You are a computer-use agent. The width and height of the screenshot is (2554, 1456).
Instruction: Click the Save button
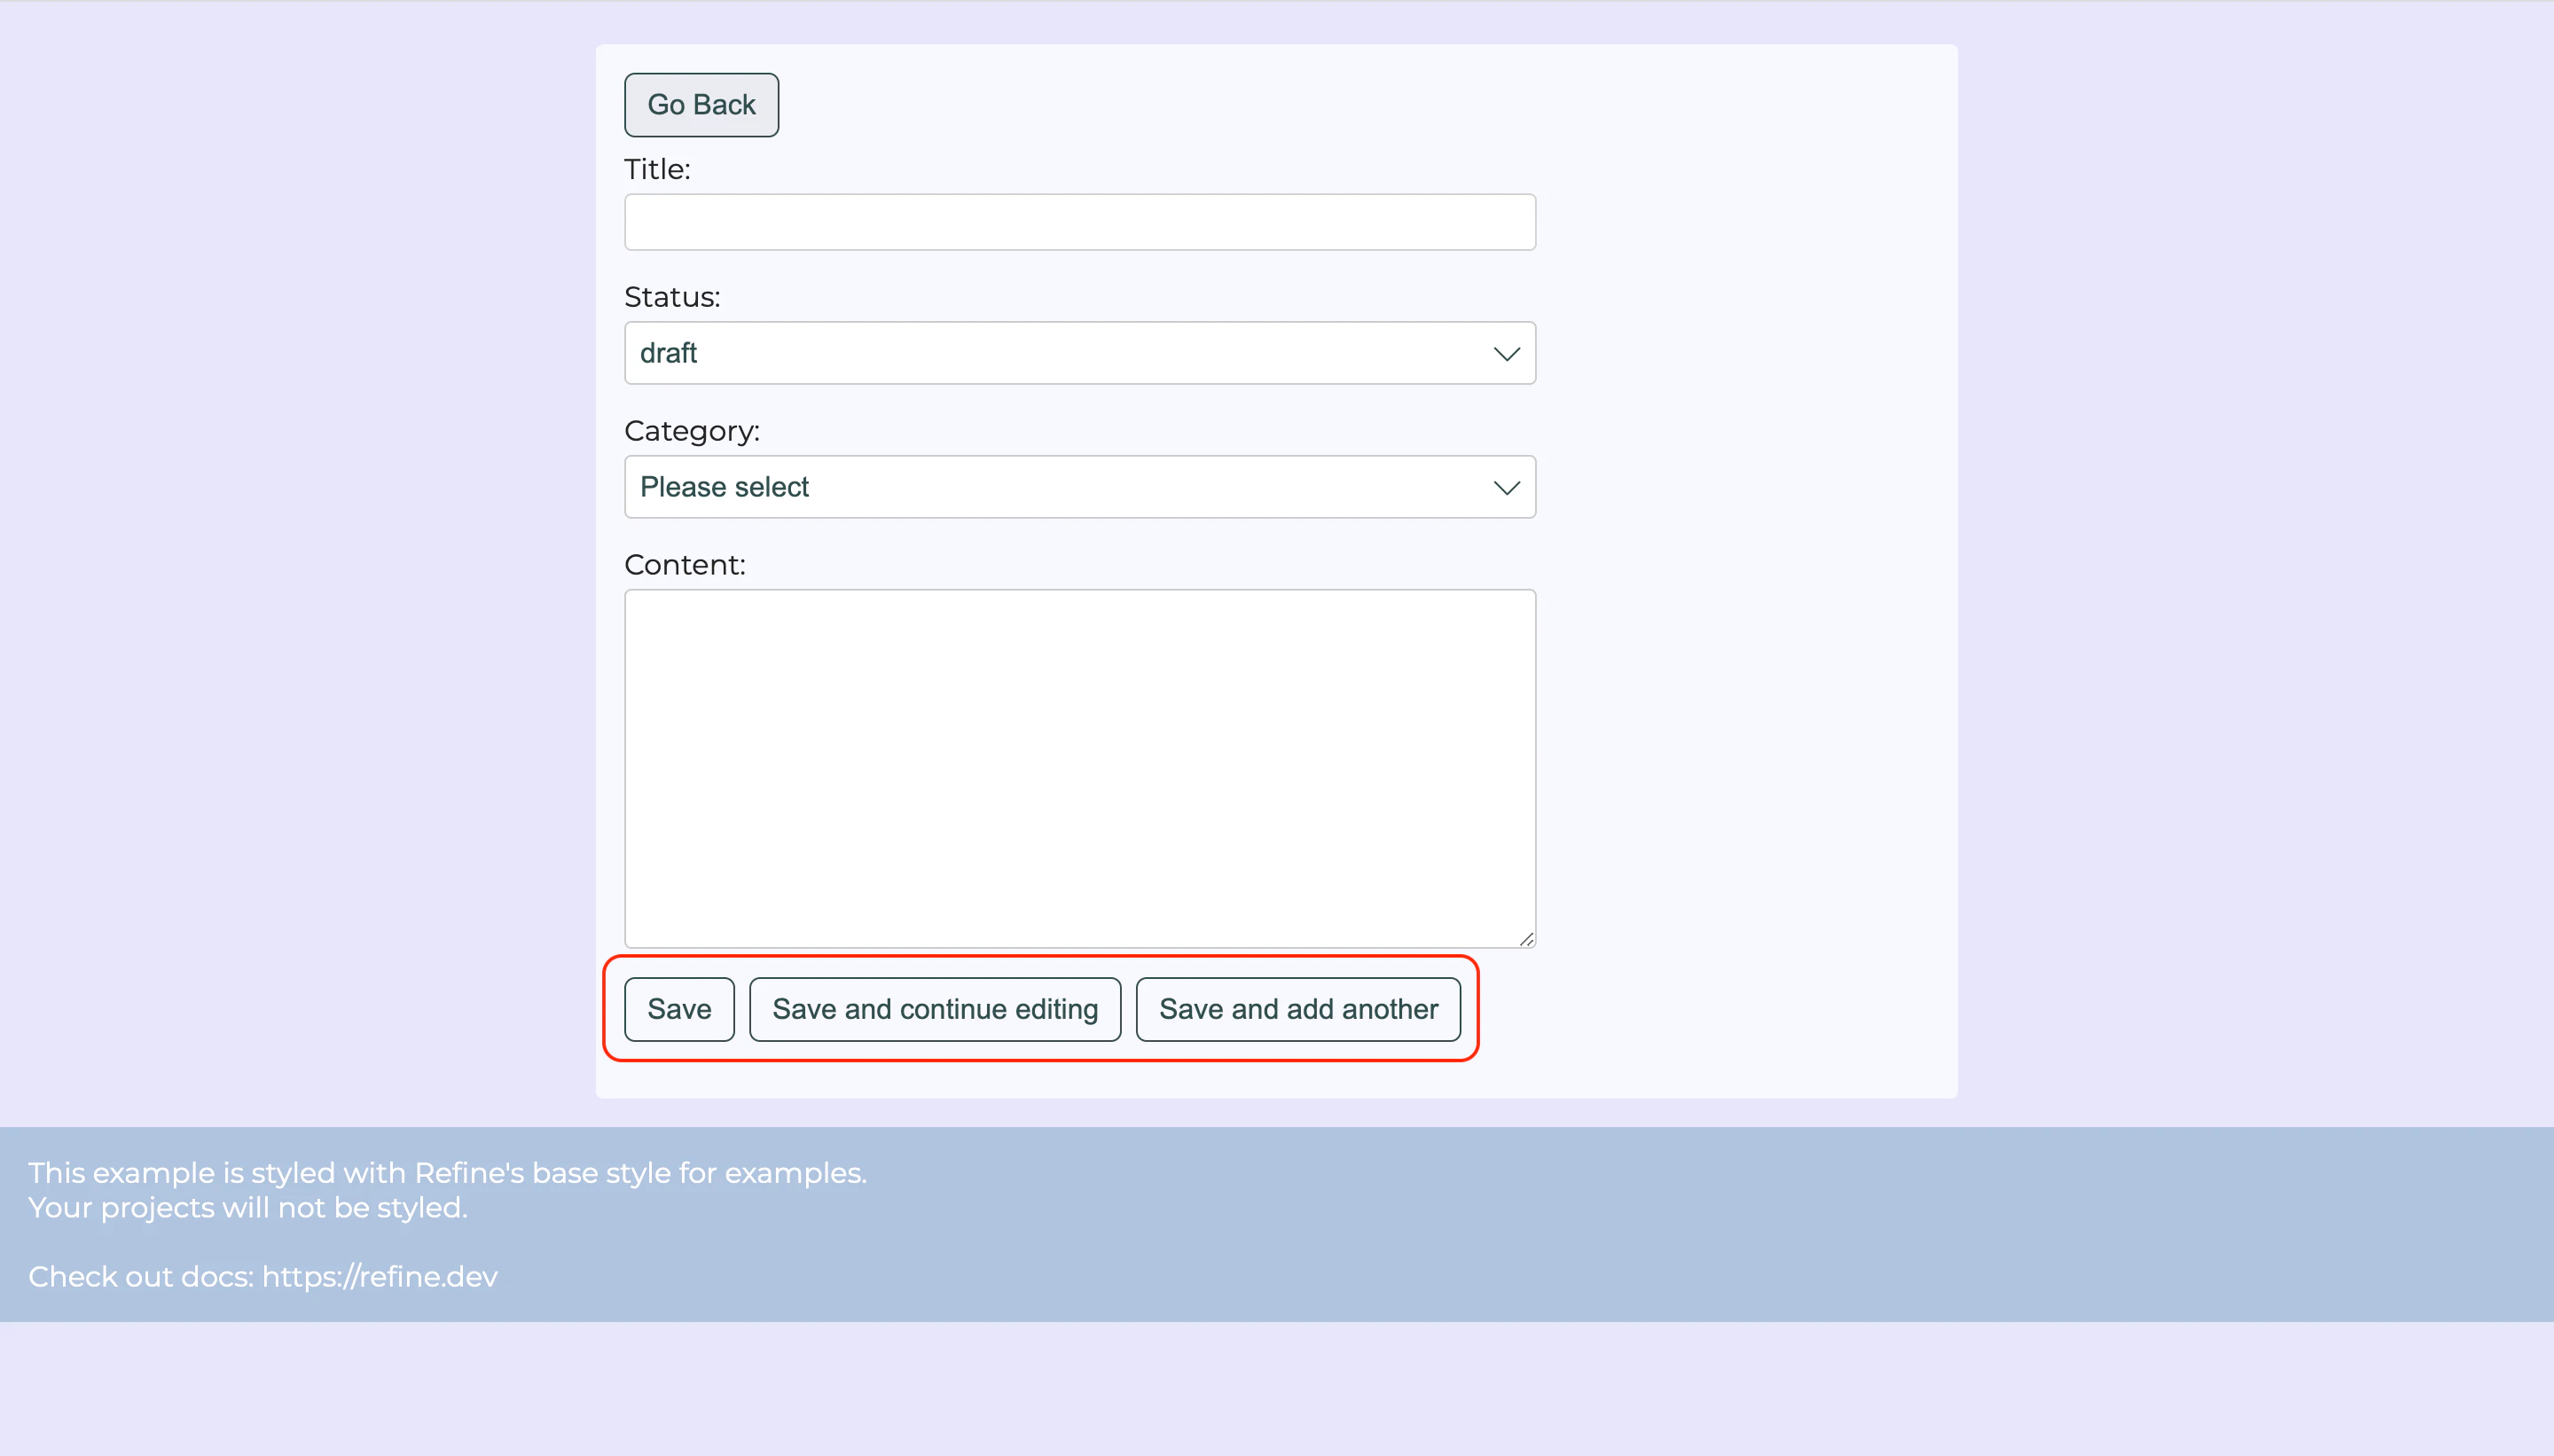678,1009
